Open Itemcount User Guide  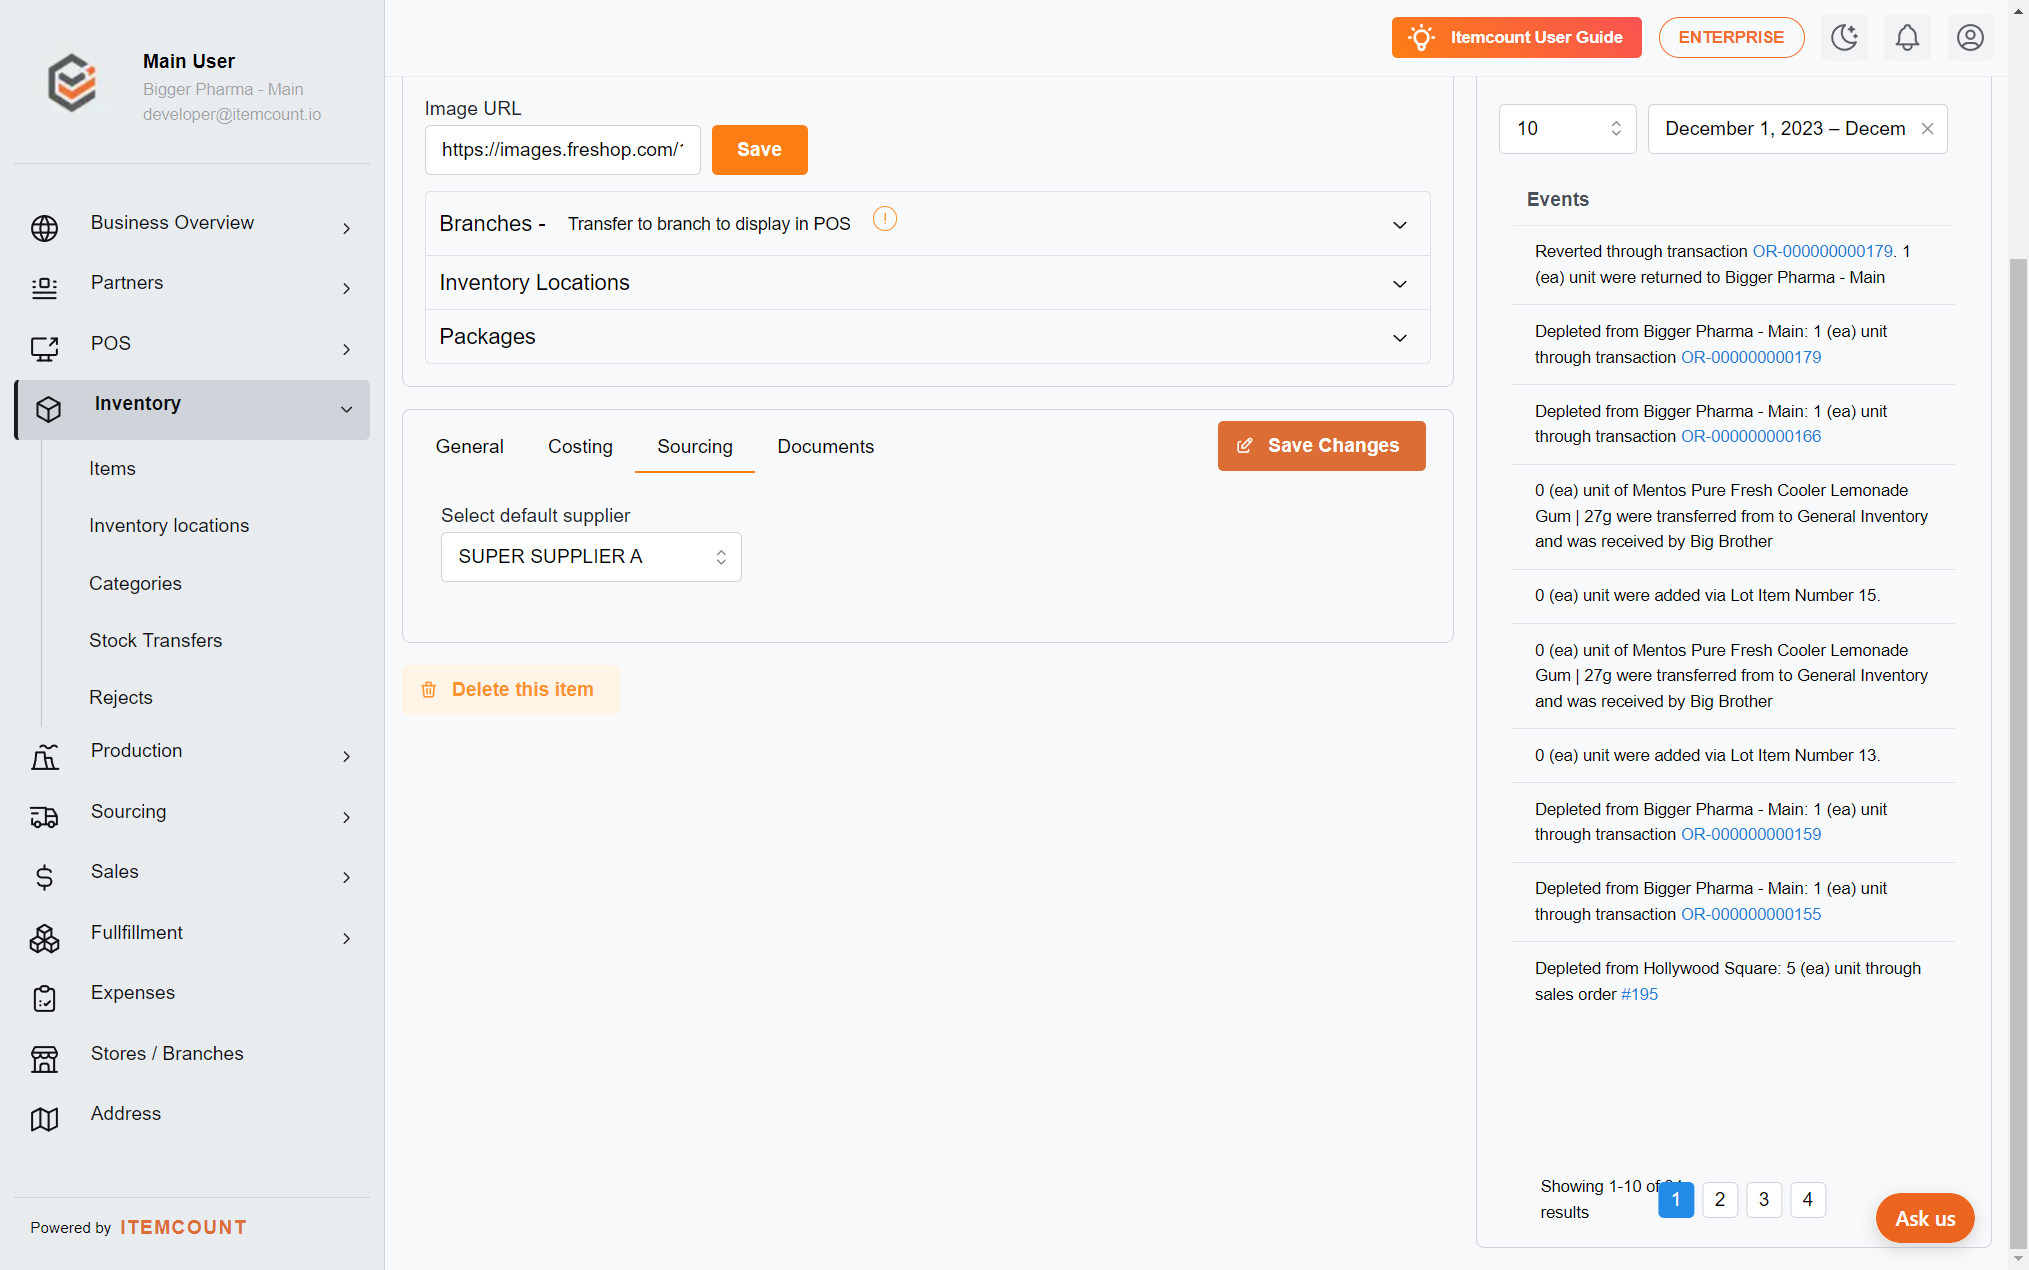point(1516,38)
